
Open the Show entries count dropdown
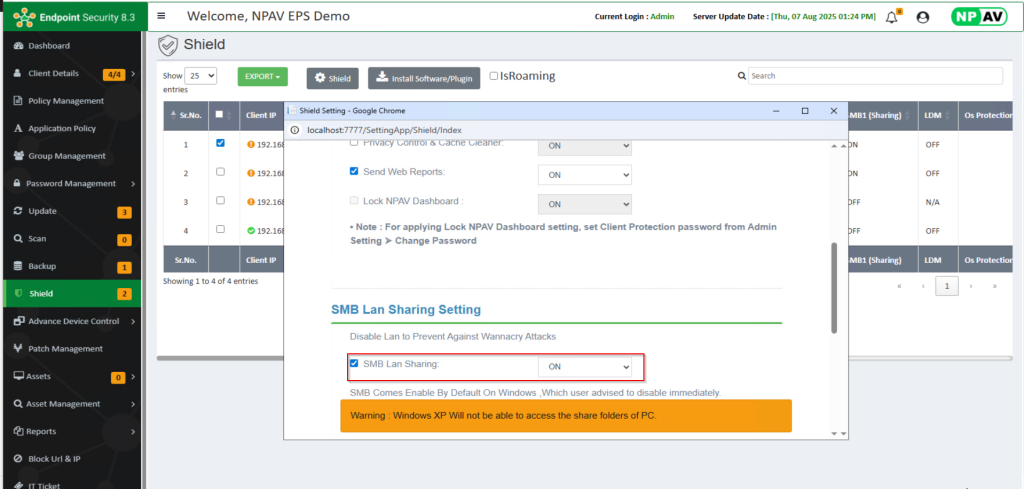(201, 76)
